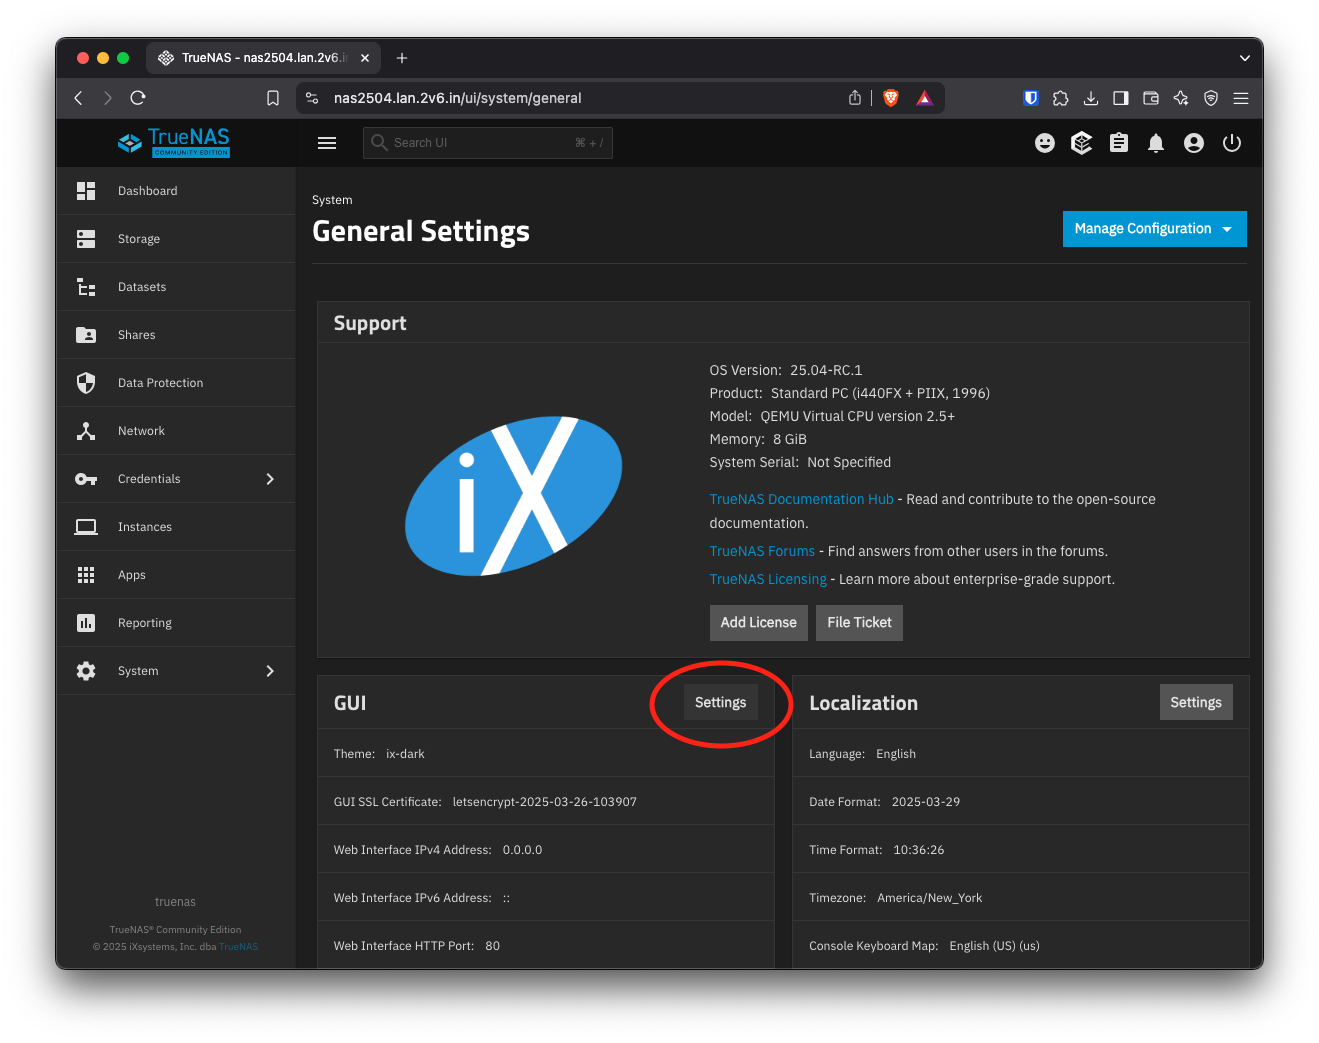The width and height of the screenshot is (1319, 1043).
Task: Click the Search UI input field
Action: click(488, 143)
